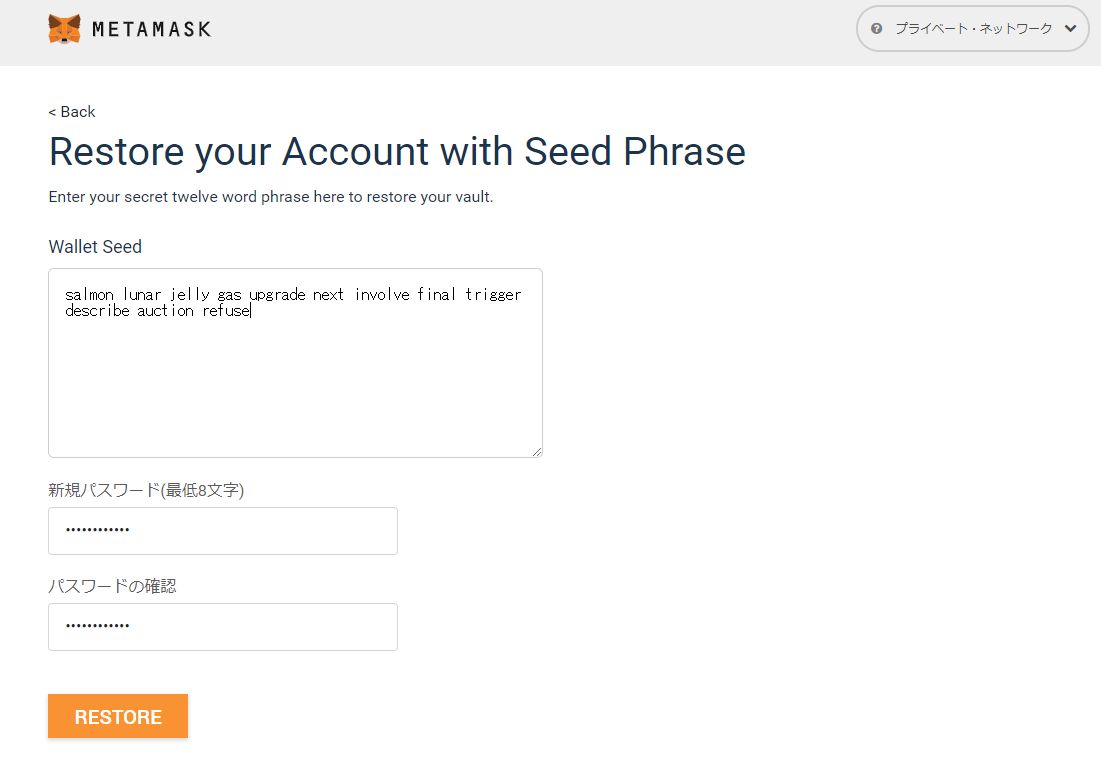Place cursor on the word describe
The width and height of the screenshot is (1101, 760).
97,311
